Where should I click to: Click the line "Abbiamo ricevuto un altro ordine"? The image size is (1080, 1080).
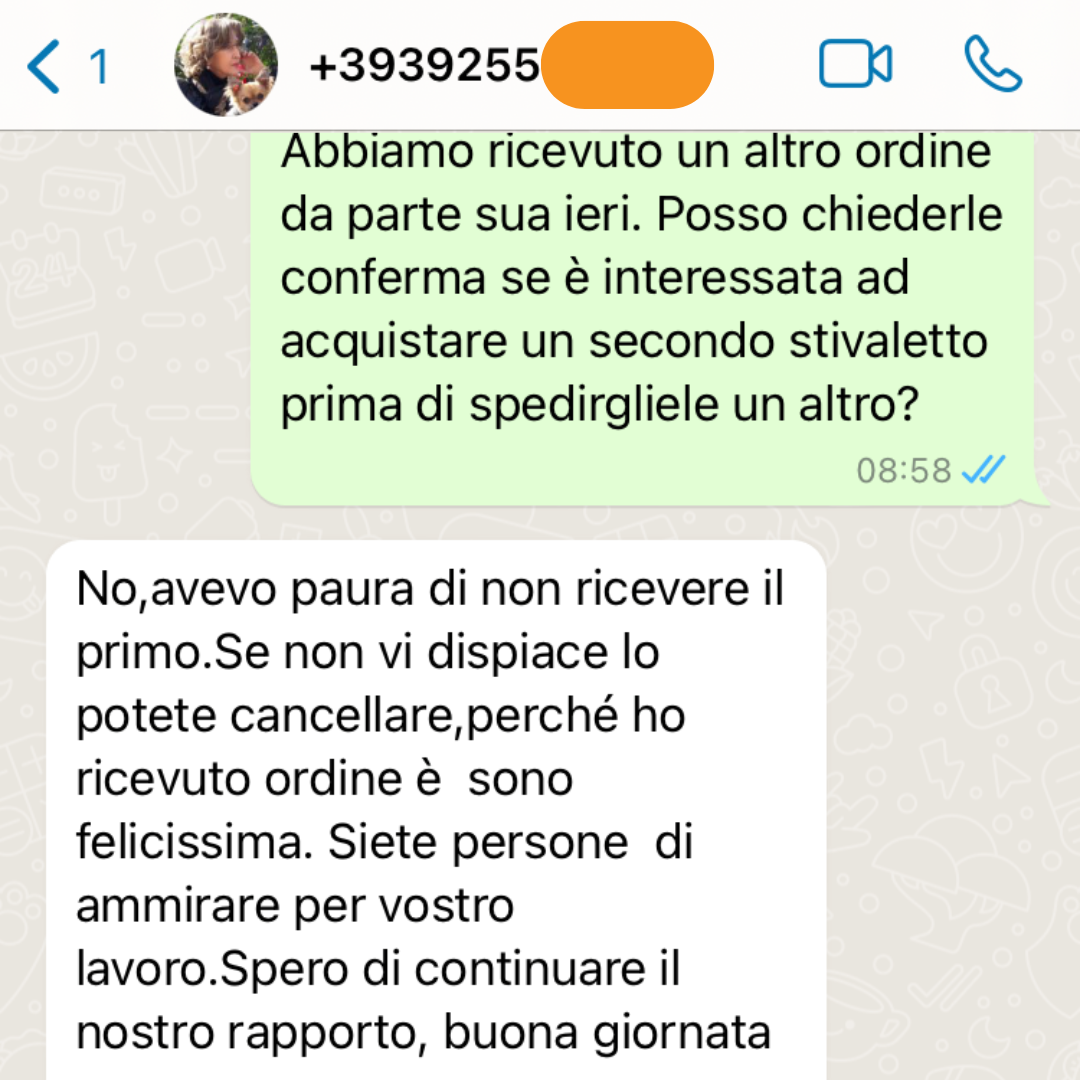636,152
